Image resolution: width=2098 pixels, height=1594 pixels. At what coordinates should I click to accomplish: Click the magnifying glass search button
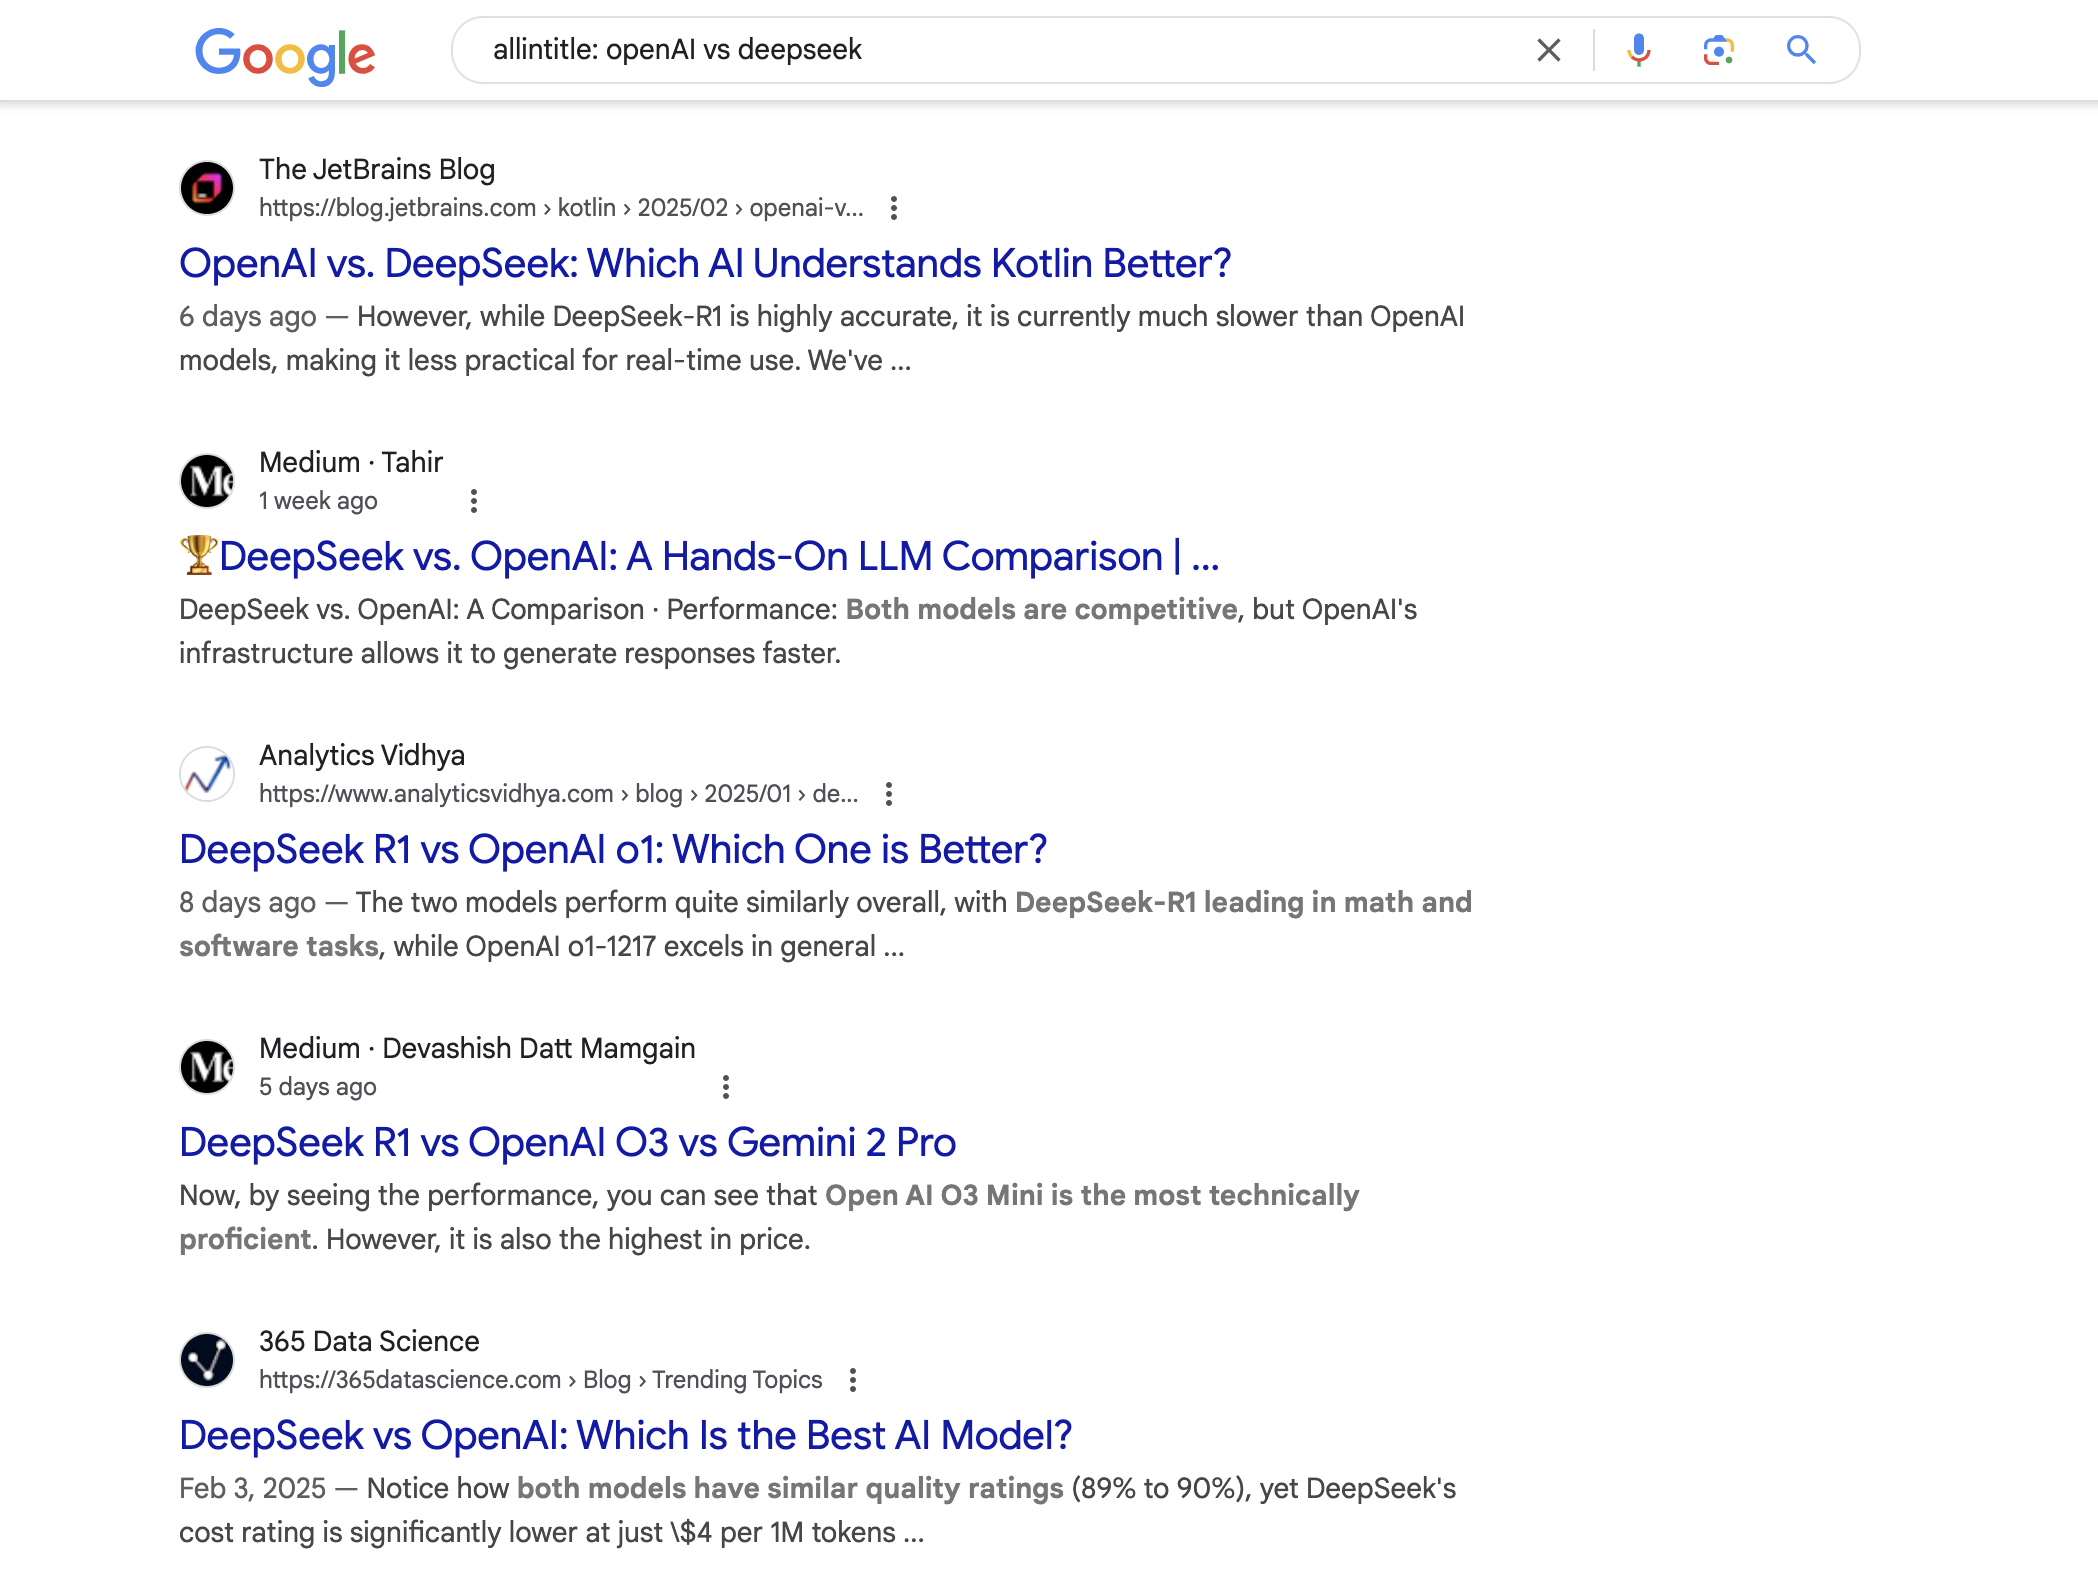(x=1801, y=50)
